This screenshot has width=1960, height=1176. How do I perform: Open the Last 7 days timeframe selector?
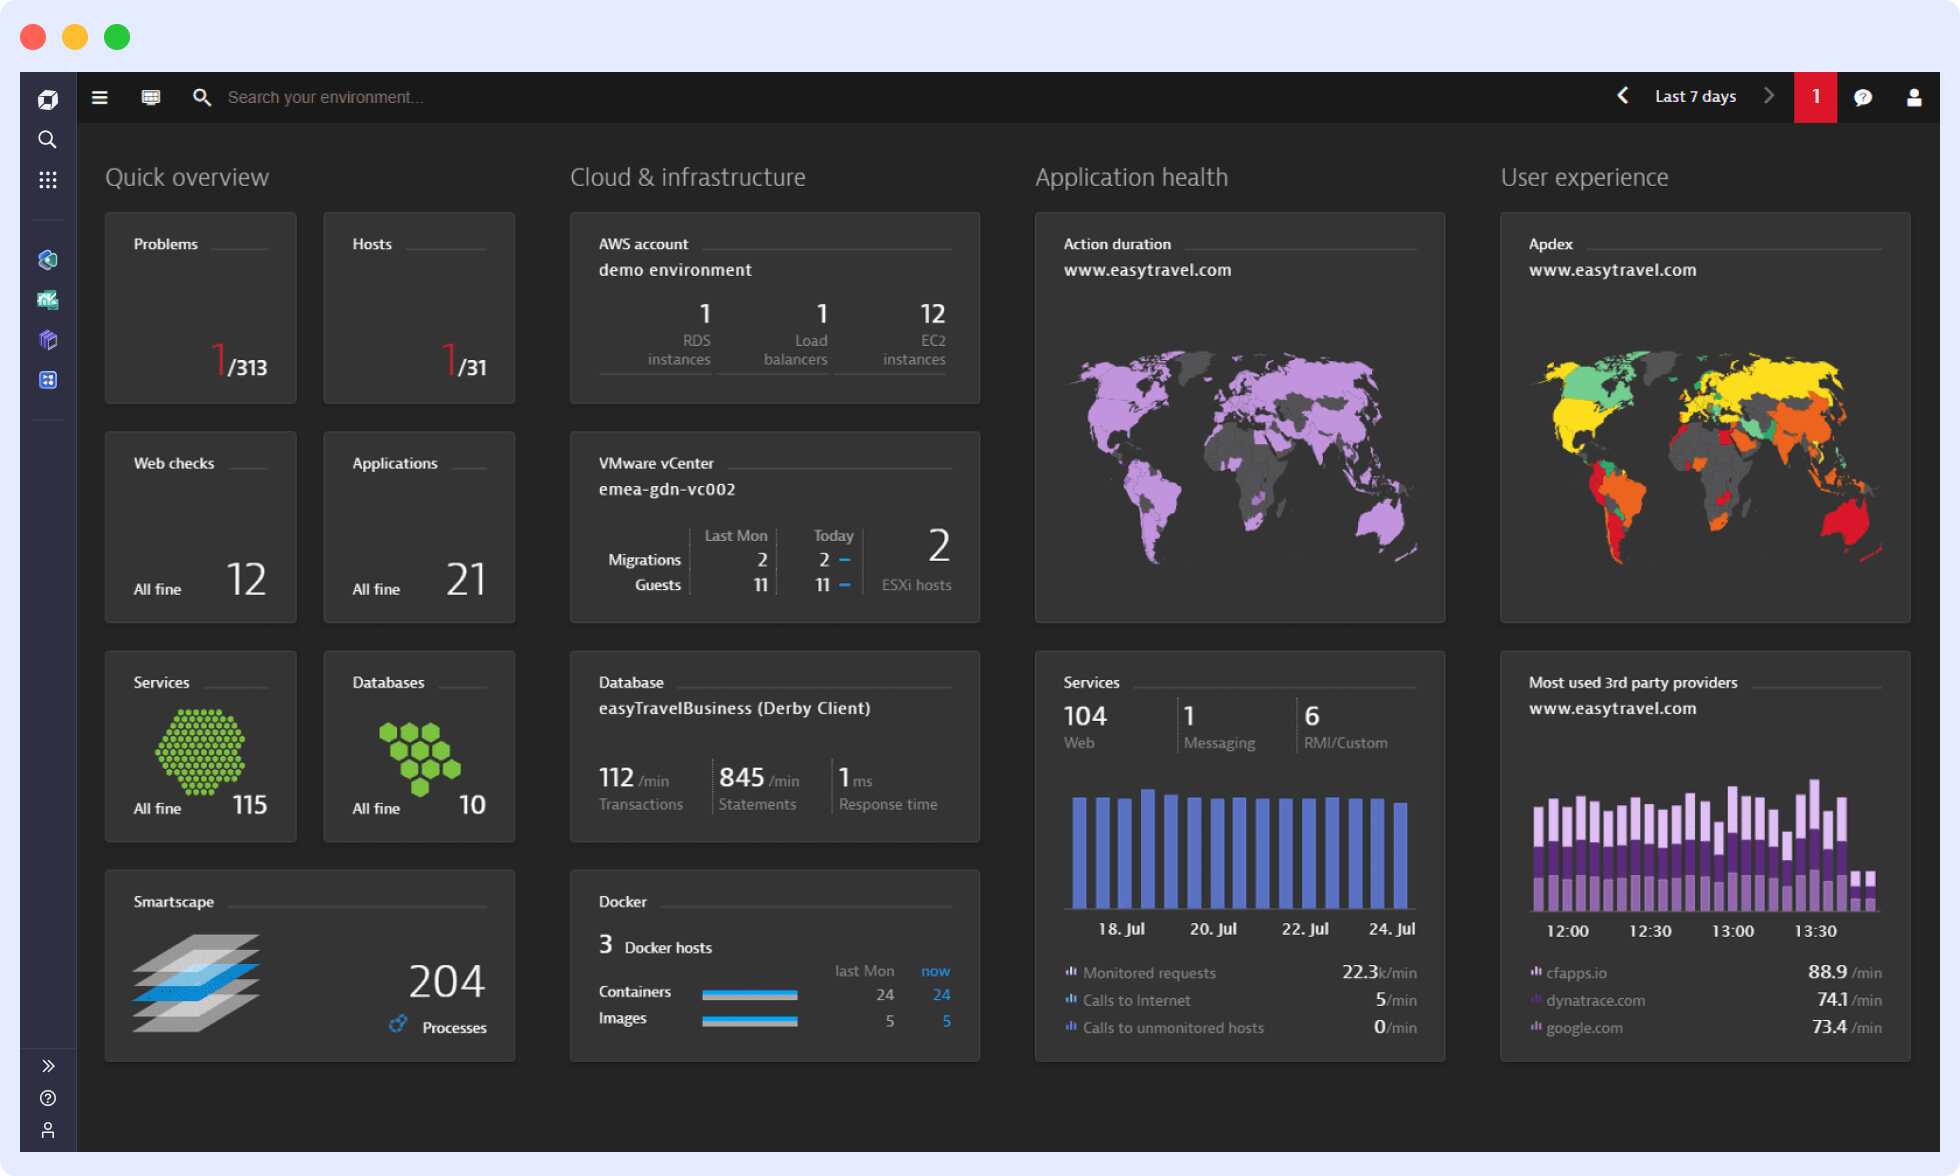tap(1695, 96)
